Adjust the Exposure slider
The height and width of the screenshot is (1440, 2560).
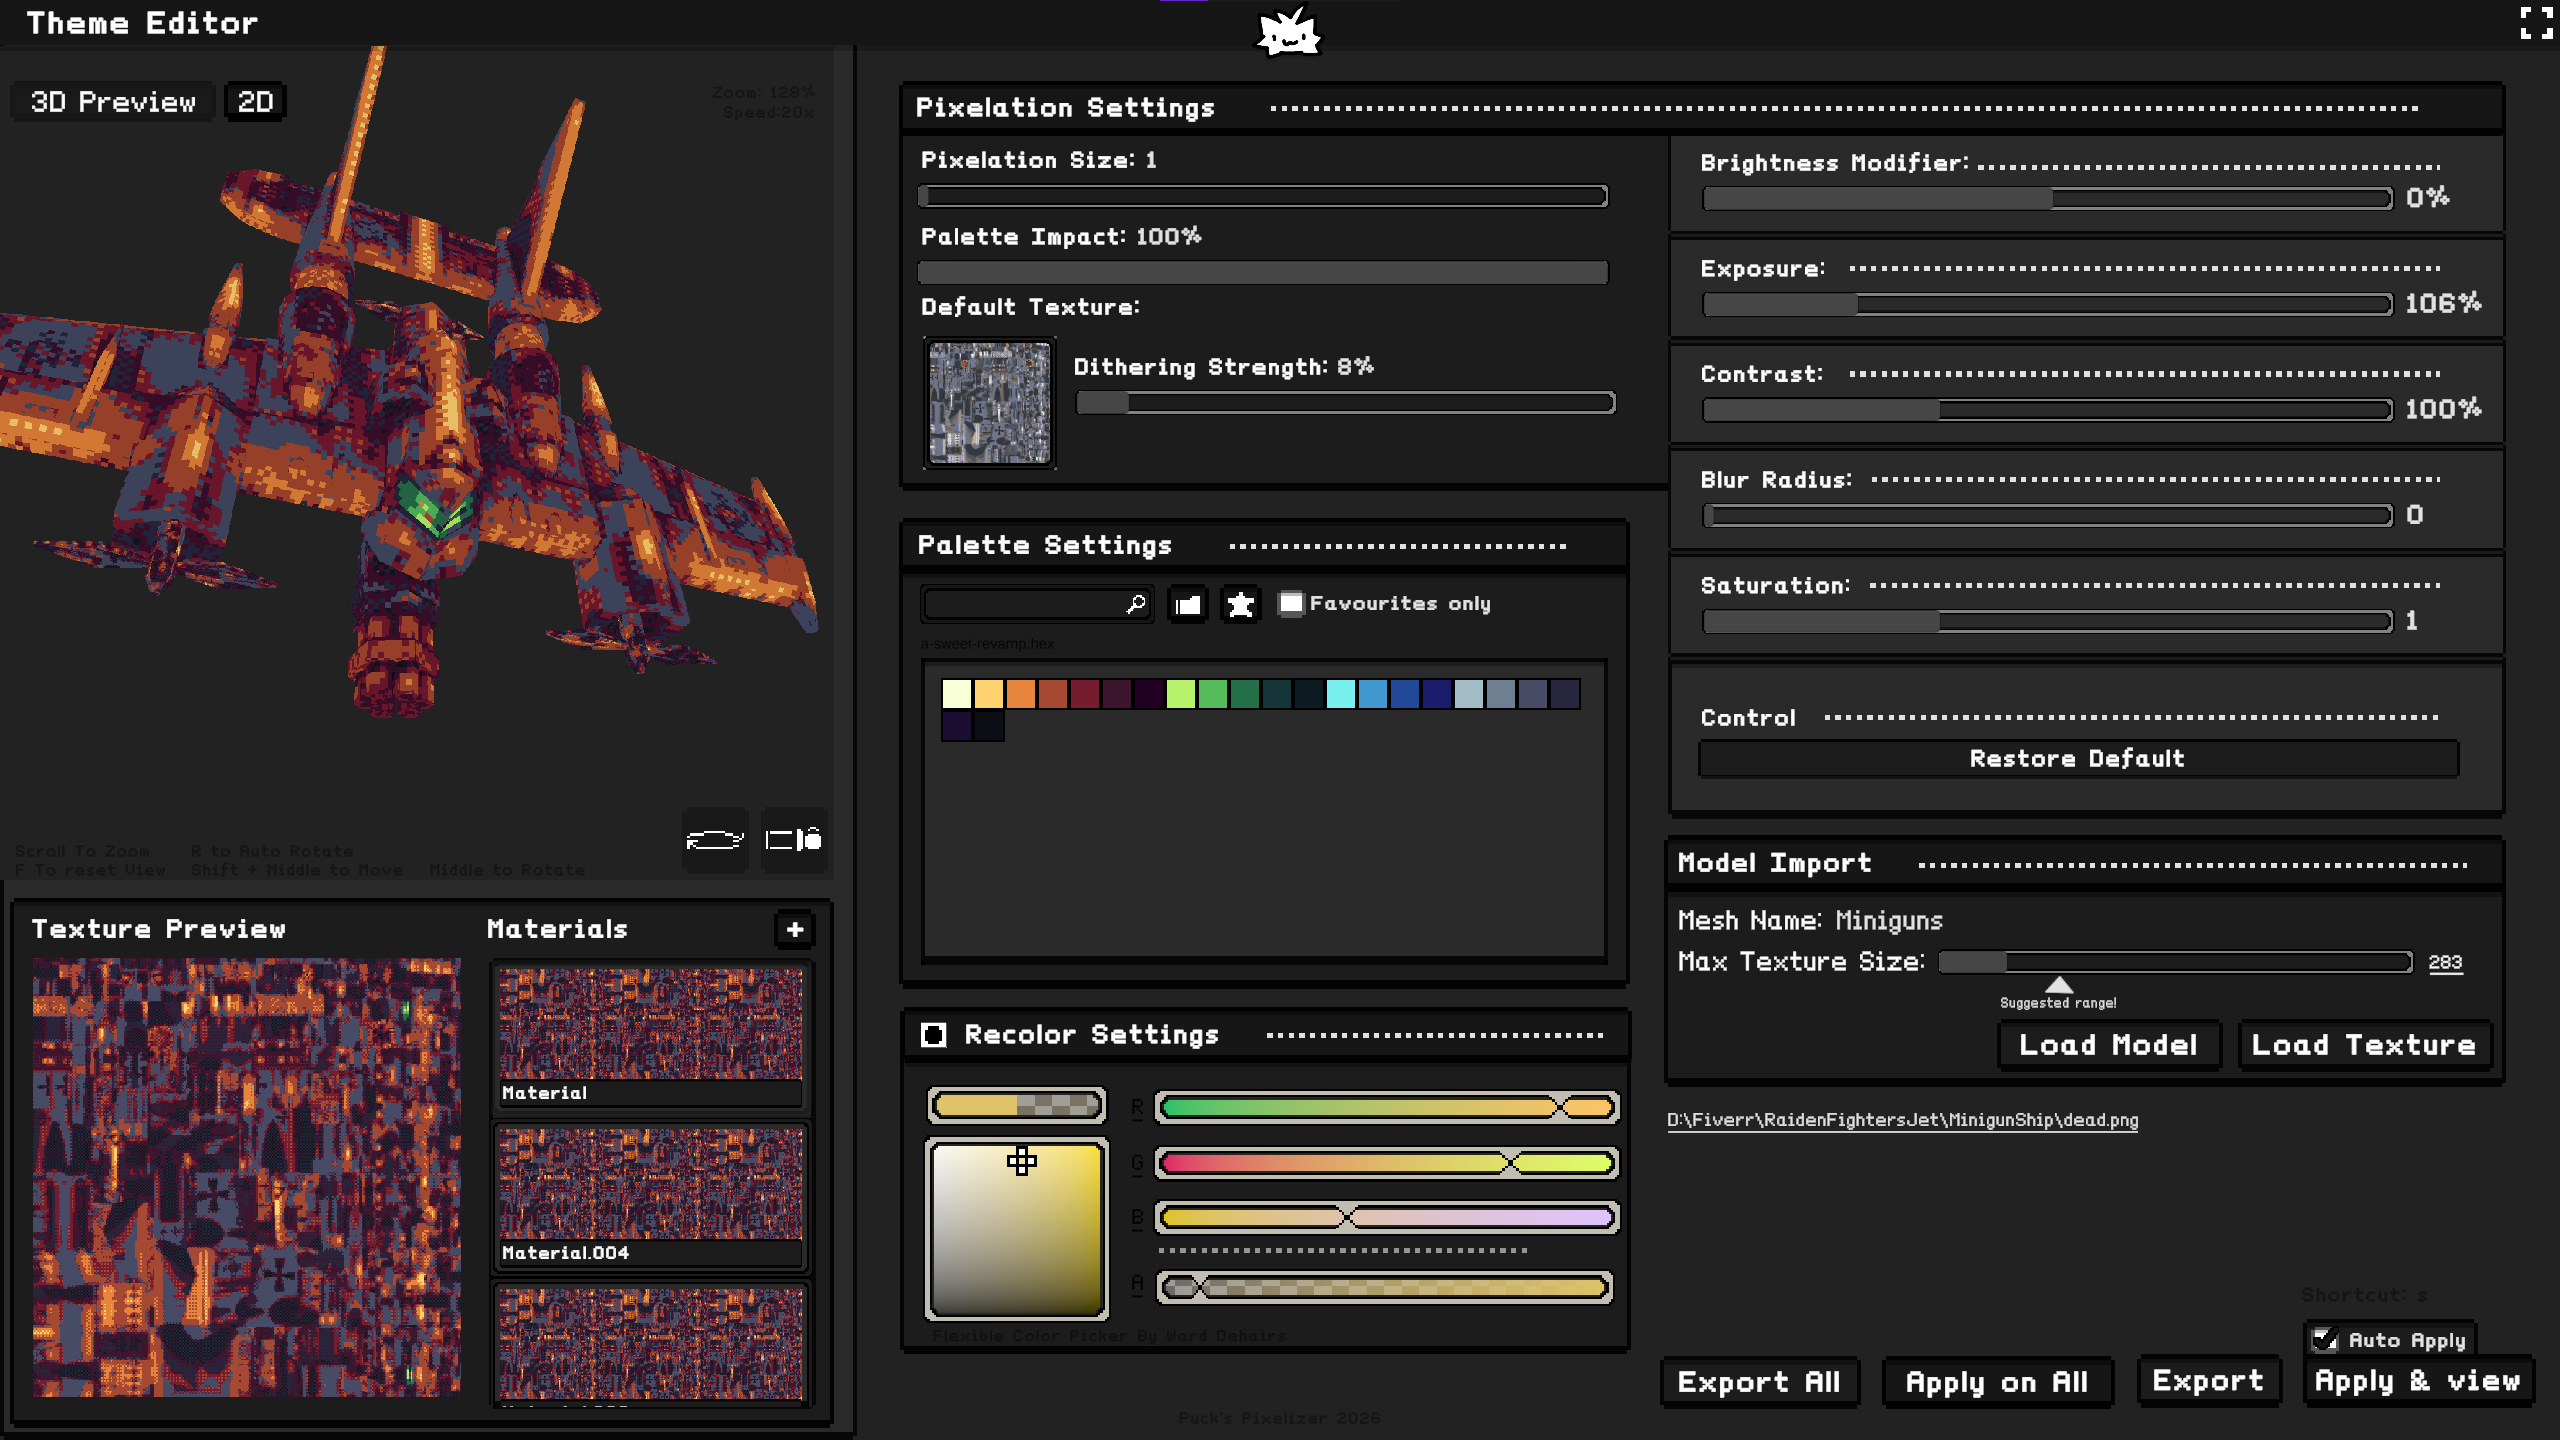pos(2047,305)
